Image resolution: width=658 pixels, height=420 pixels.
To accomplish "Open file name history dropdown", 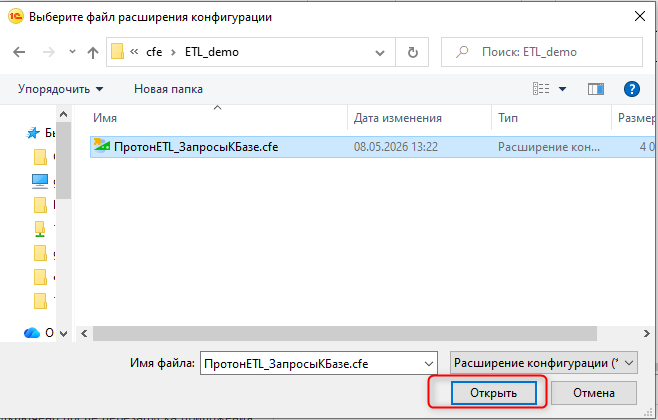I will (429, 363).
